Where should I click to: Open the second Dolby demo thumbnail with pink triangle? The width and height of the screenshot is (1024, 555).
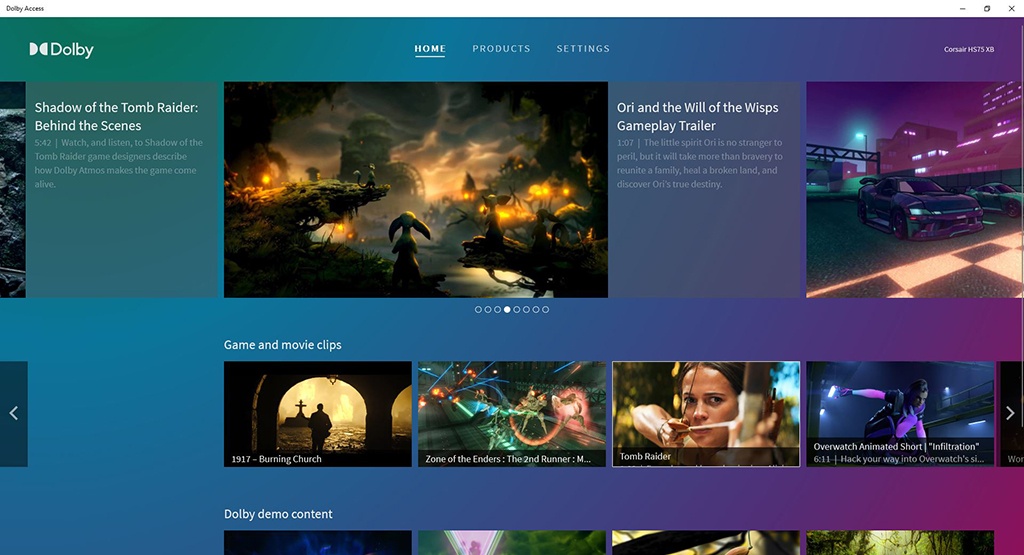[x=512, y=543]
